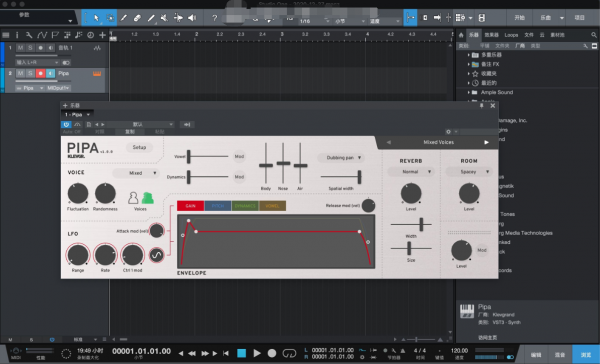Screen dimensions: 600x364
Task: Toggle the plugin power bypass button
Action: pos(66,124)
